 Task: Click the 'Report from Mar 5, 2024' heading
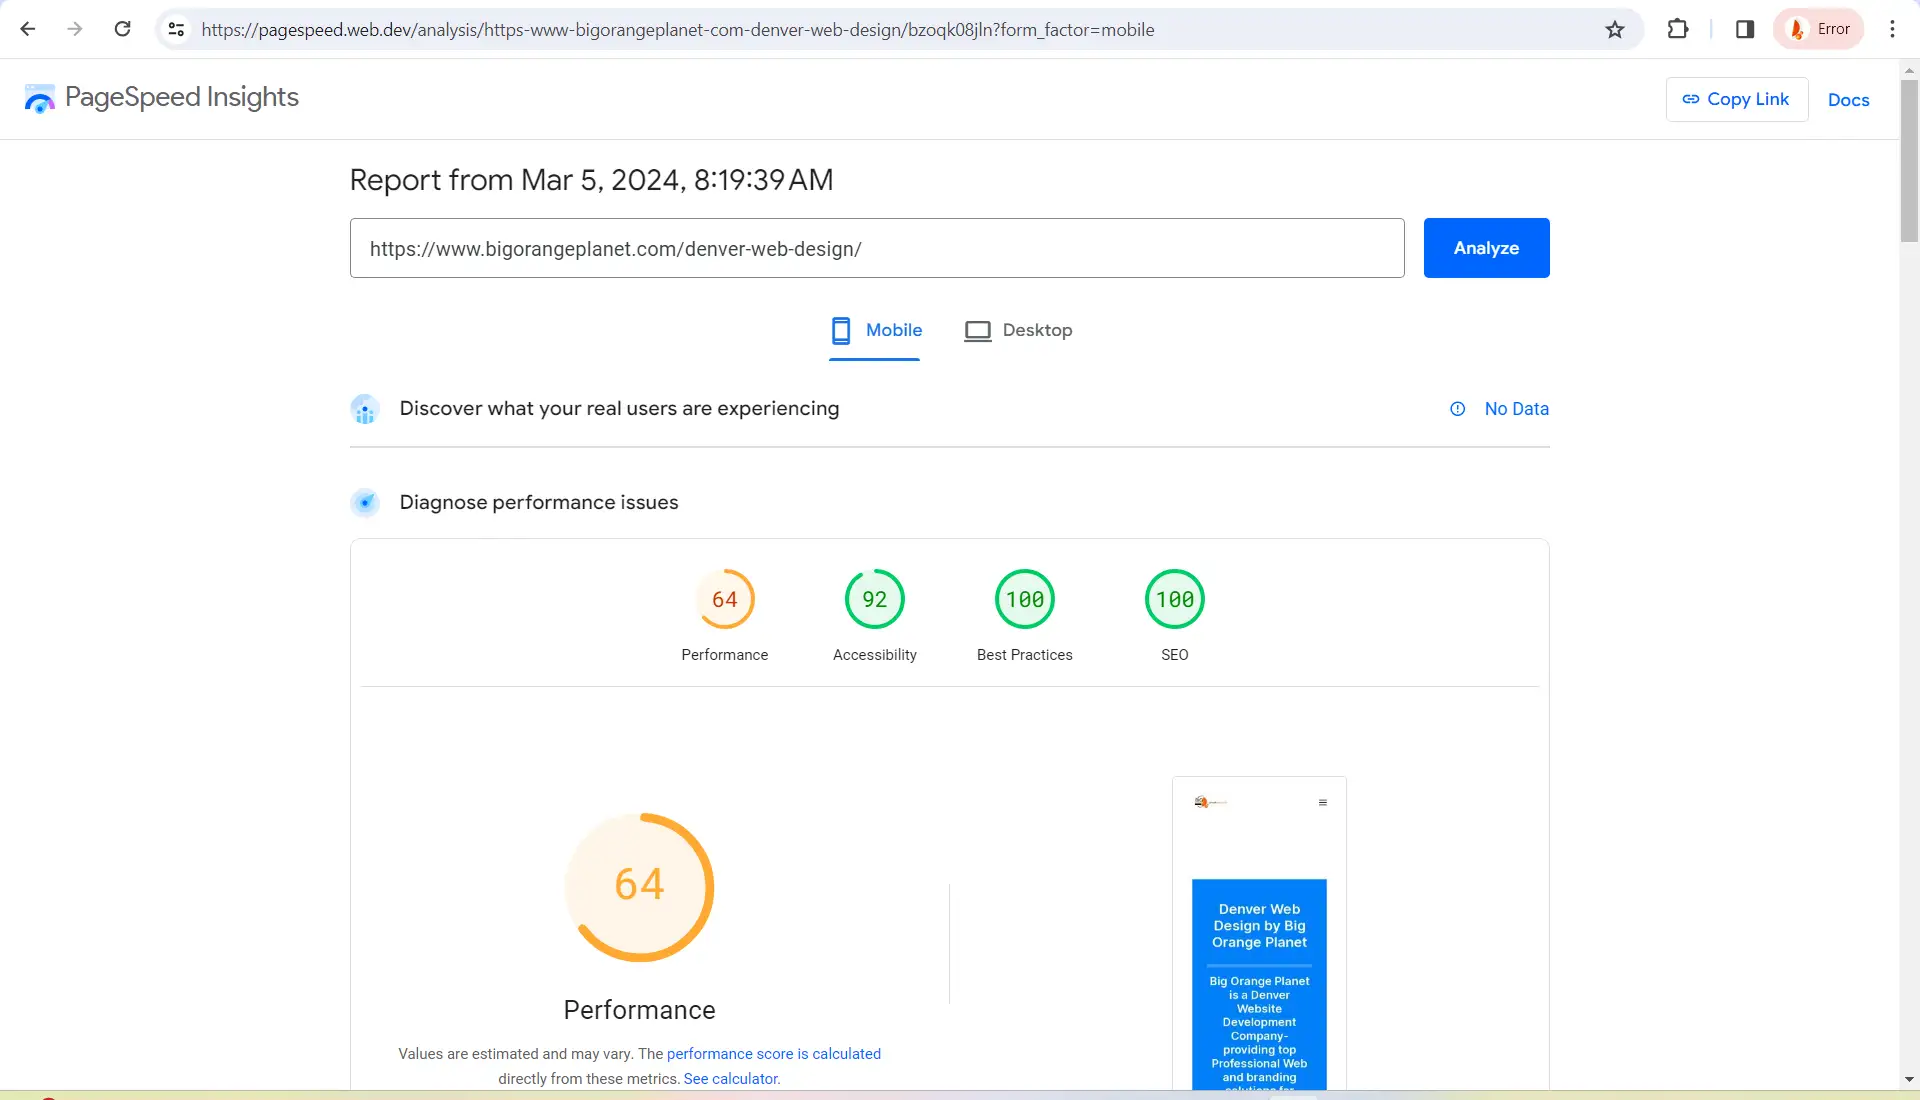(591, 180)
